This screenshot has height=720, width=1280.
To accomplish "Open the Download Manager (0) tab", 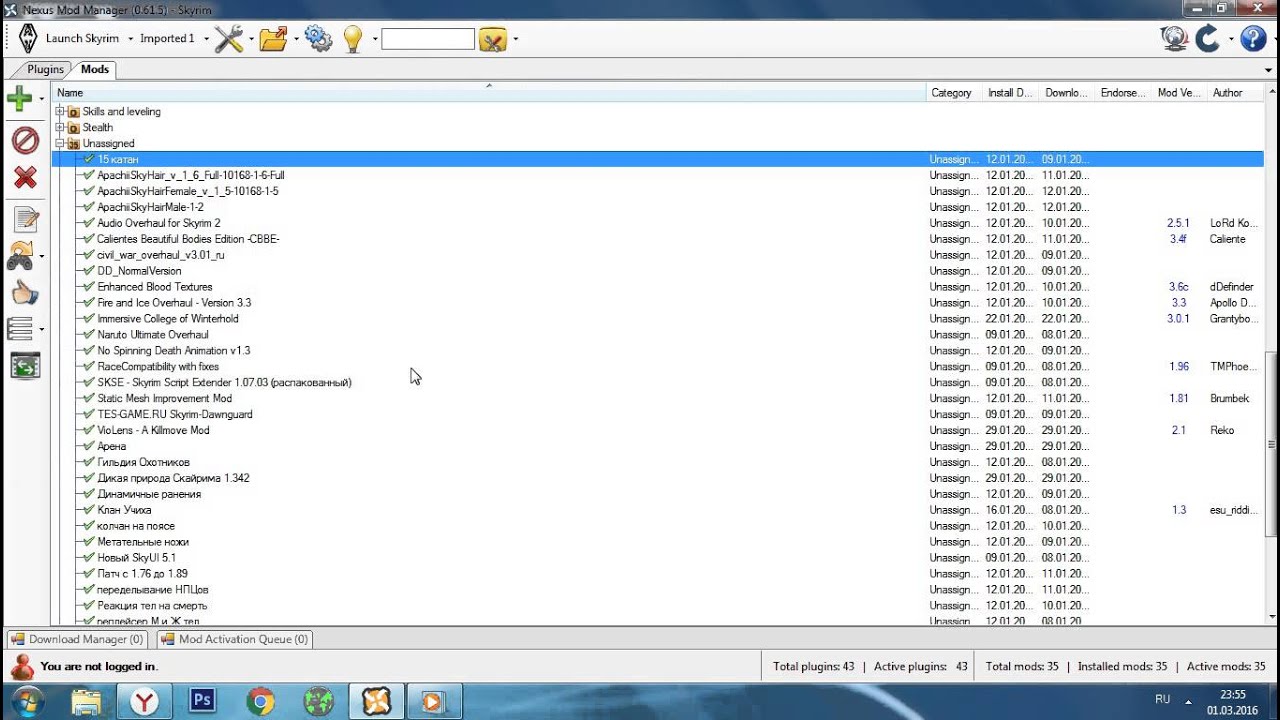I will pyautogui.click(x=77, y=639).
